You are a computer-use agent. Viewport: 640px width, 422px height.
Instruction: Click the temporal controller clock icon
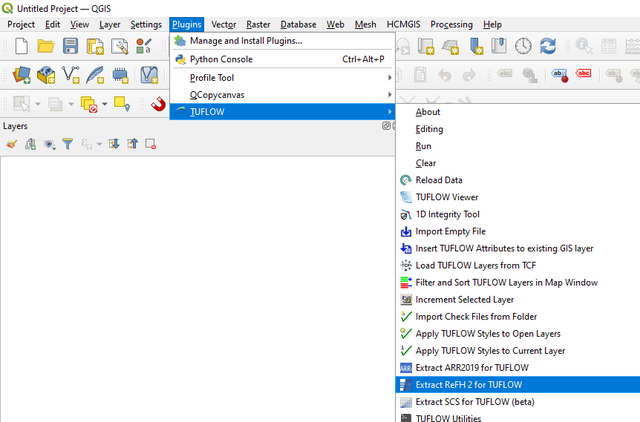pyautogui.click(x=523, y=46)
